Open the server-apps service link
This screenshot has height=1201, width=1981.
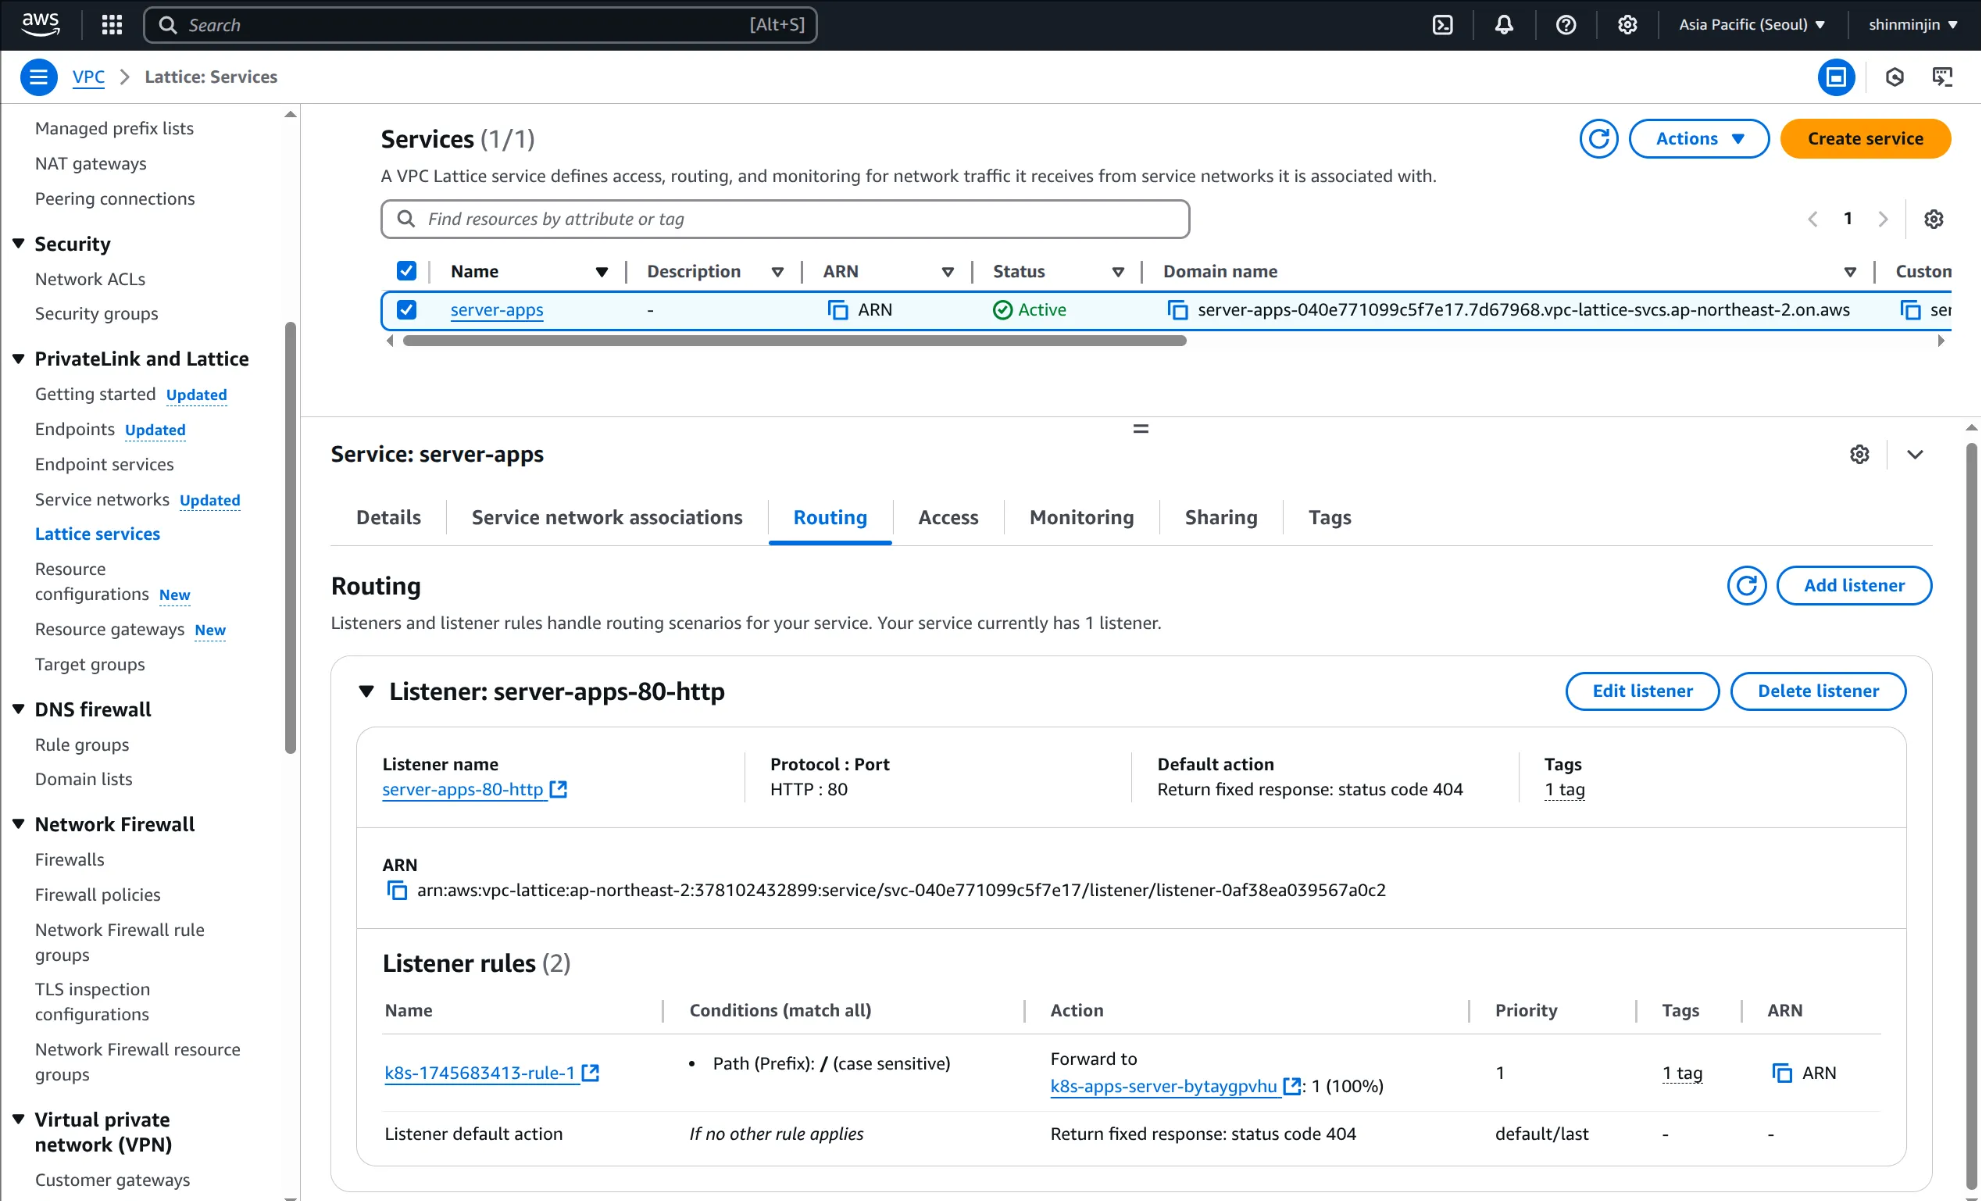coord(497,310)
